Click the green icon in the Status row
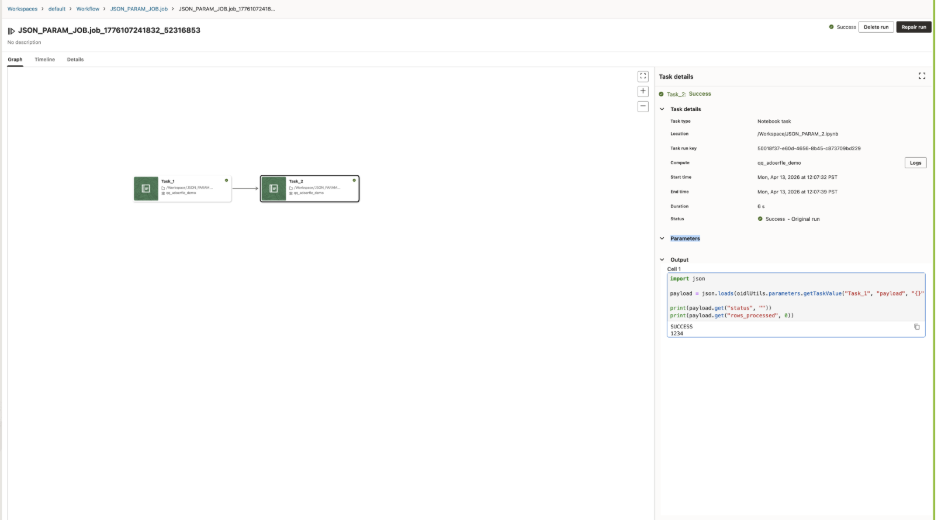 (760, 219)
